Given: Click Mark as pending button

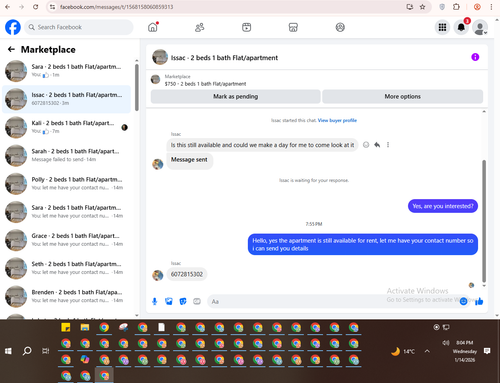Looking at the screenshot, I should 235,96.
